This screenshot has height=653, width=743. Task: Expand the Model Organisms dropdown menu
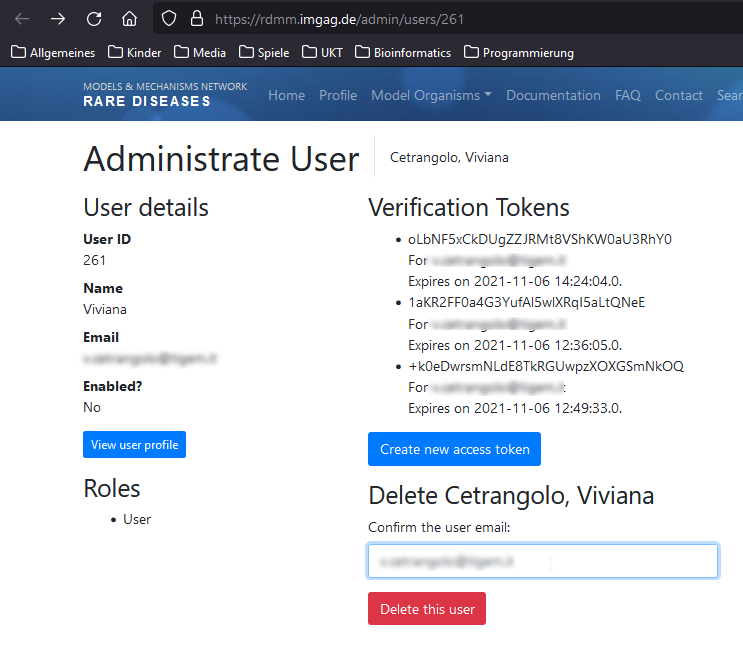tap(431, 95)
